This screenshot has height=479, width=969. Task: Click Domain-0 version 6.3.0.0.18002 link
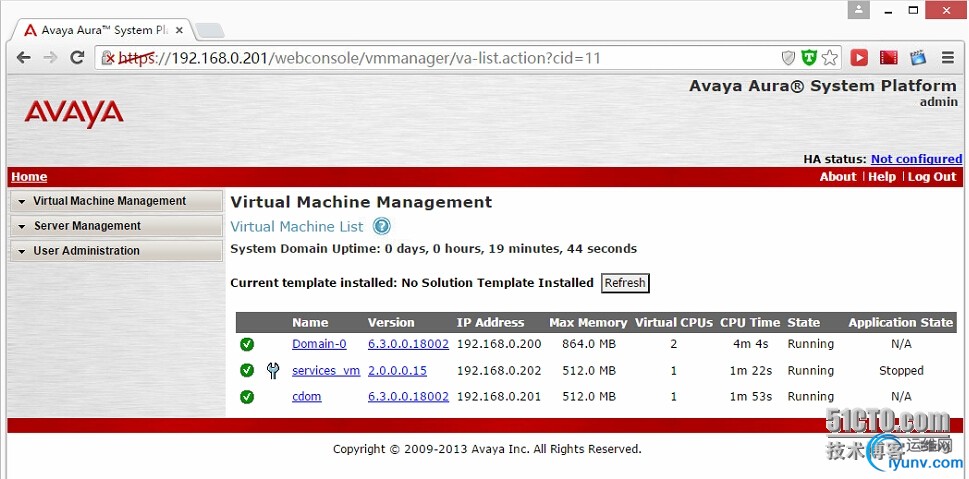tap(408, 344)
